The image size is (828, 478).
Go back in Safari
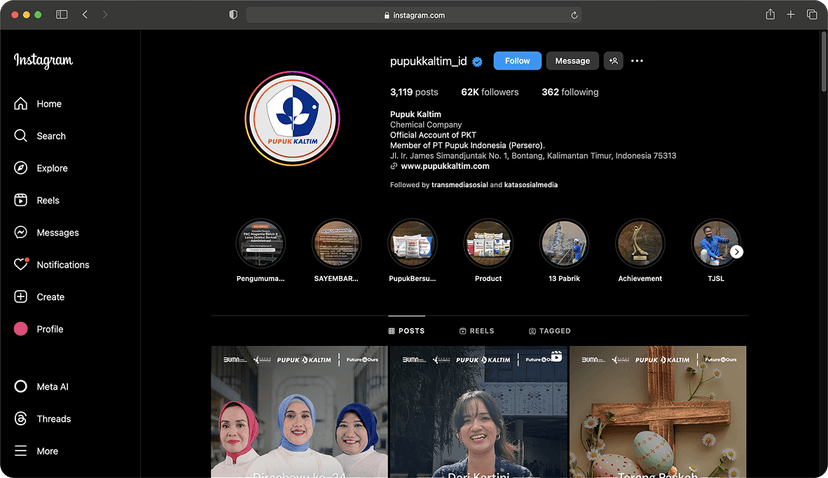(x=85, y=15)
